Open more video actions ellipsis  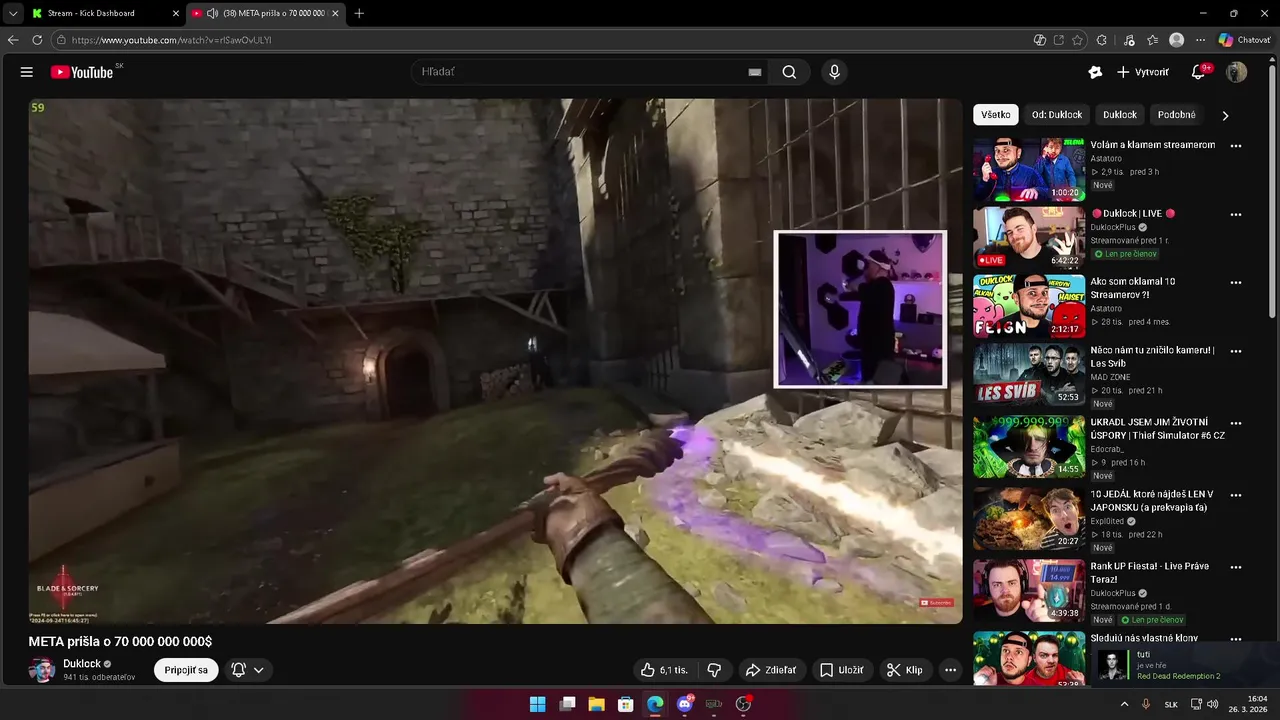click(951, 670)
